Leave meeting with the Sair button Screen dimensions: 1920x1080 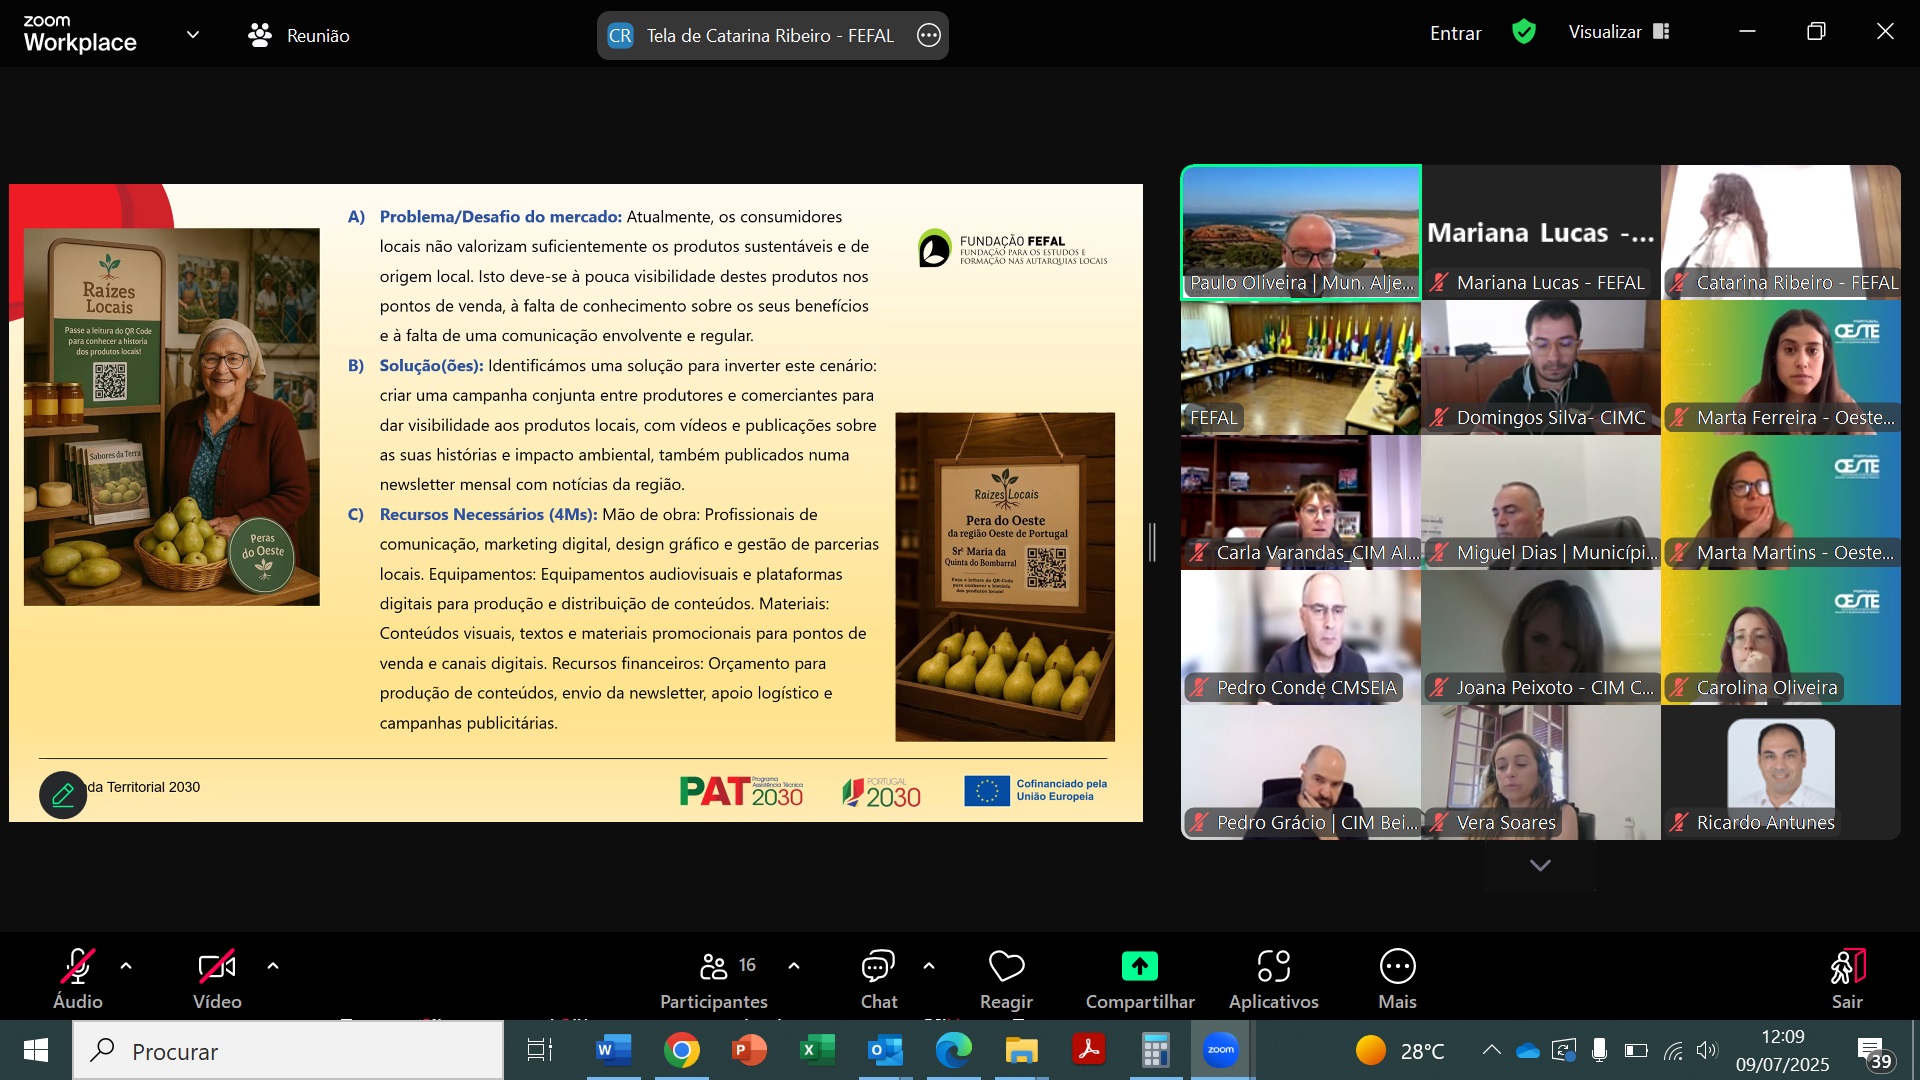[x=1847, y=978]
